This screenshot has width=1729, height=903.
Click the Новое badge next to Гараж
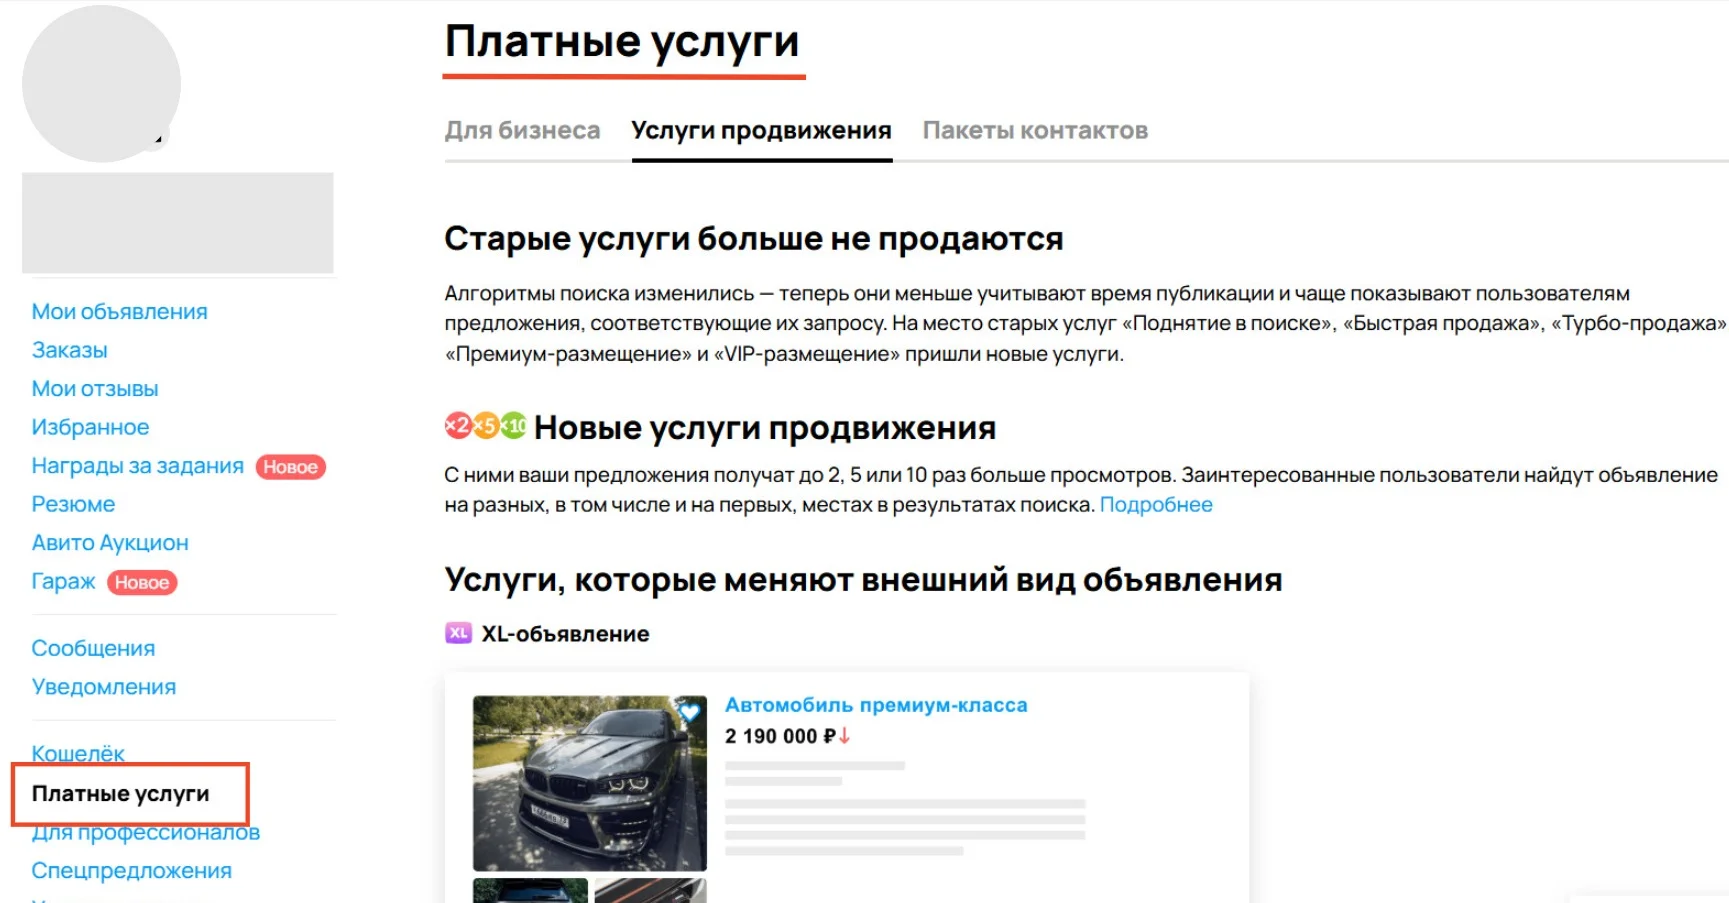(x=141, y=582)
